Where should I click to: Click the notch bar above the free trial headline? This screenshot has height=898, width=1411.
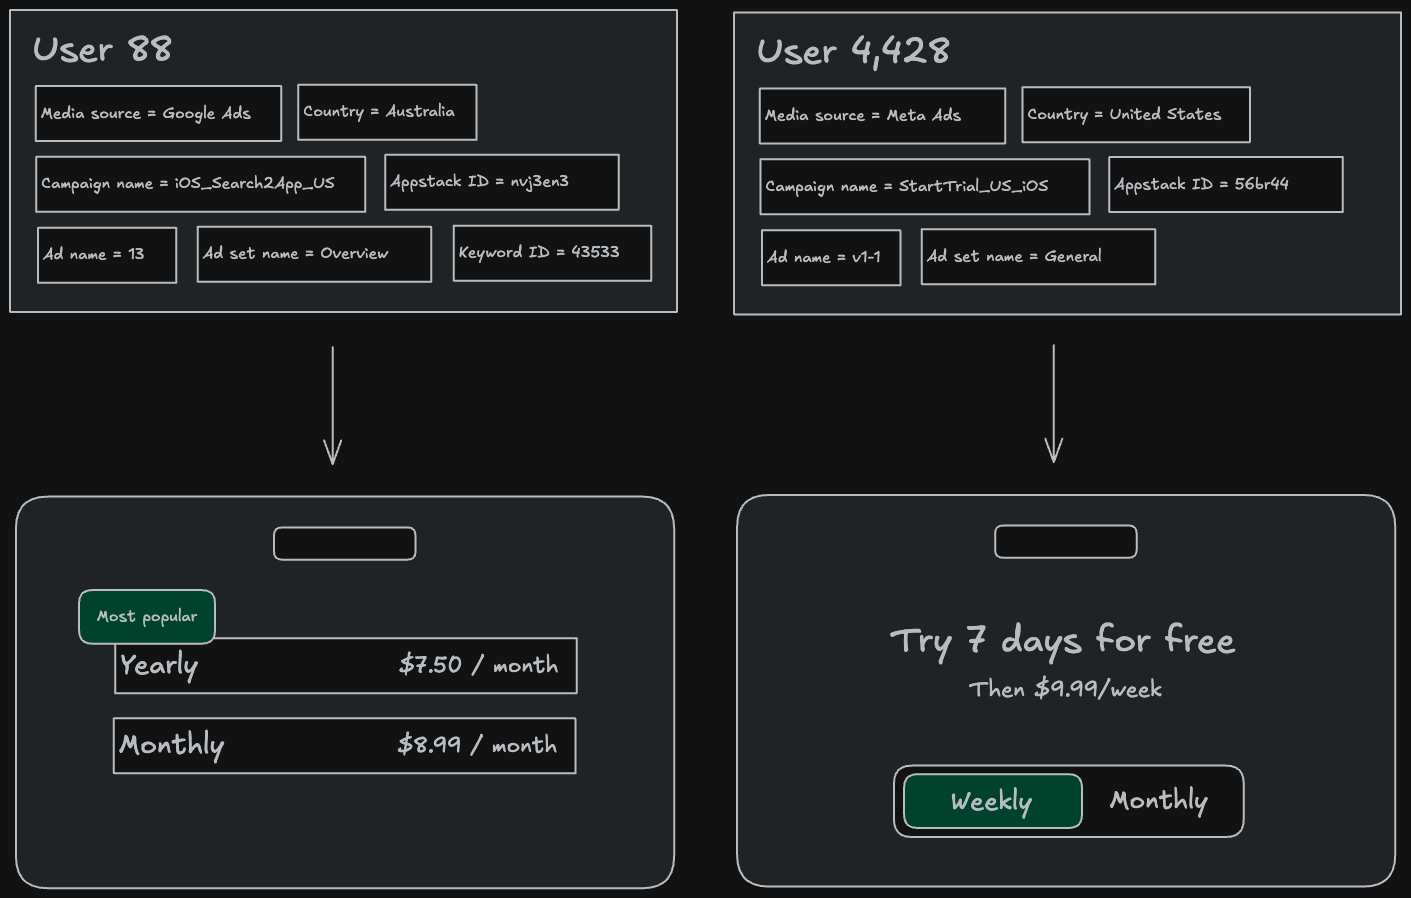[x=1066, y=542]
